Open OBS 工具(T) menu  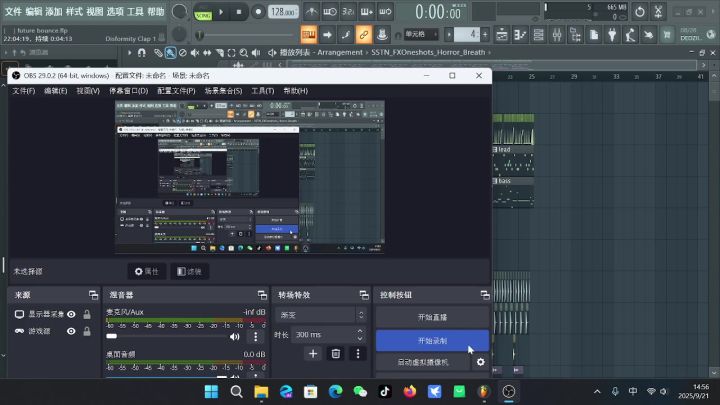tap(263, 91)
